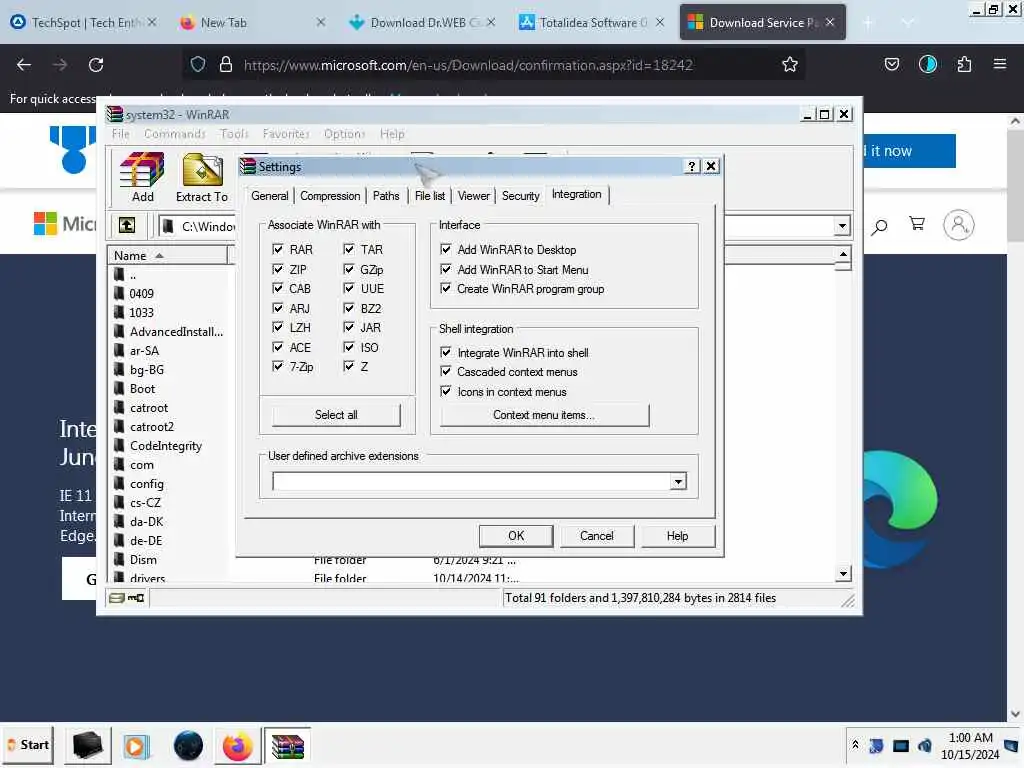Reload the page in Firefox
The image size is (1024, 768).
96,65
